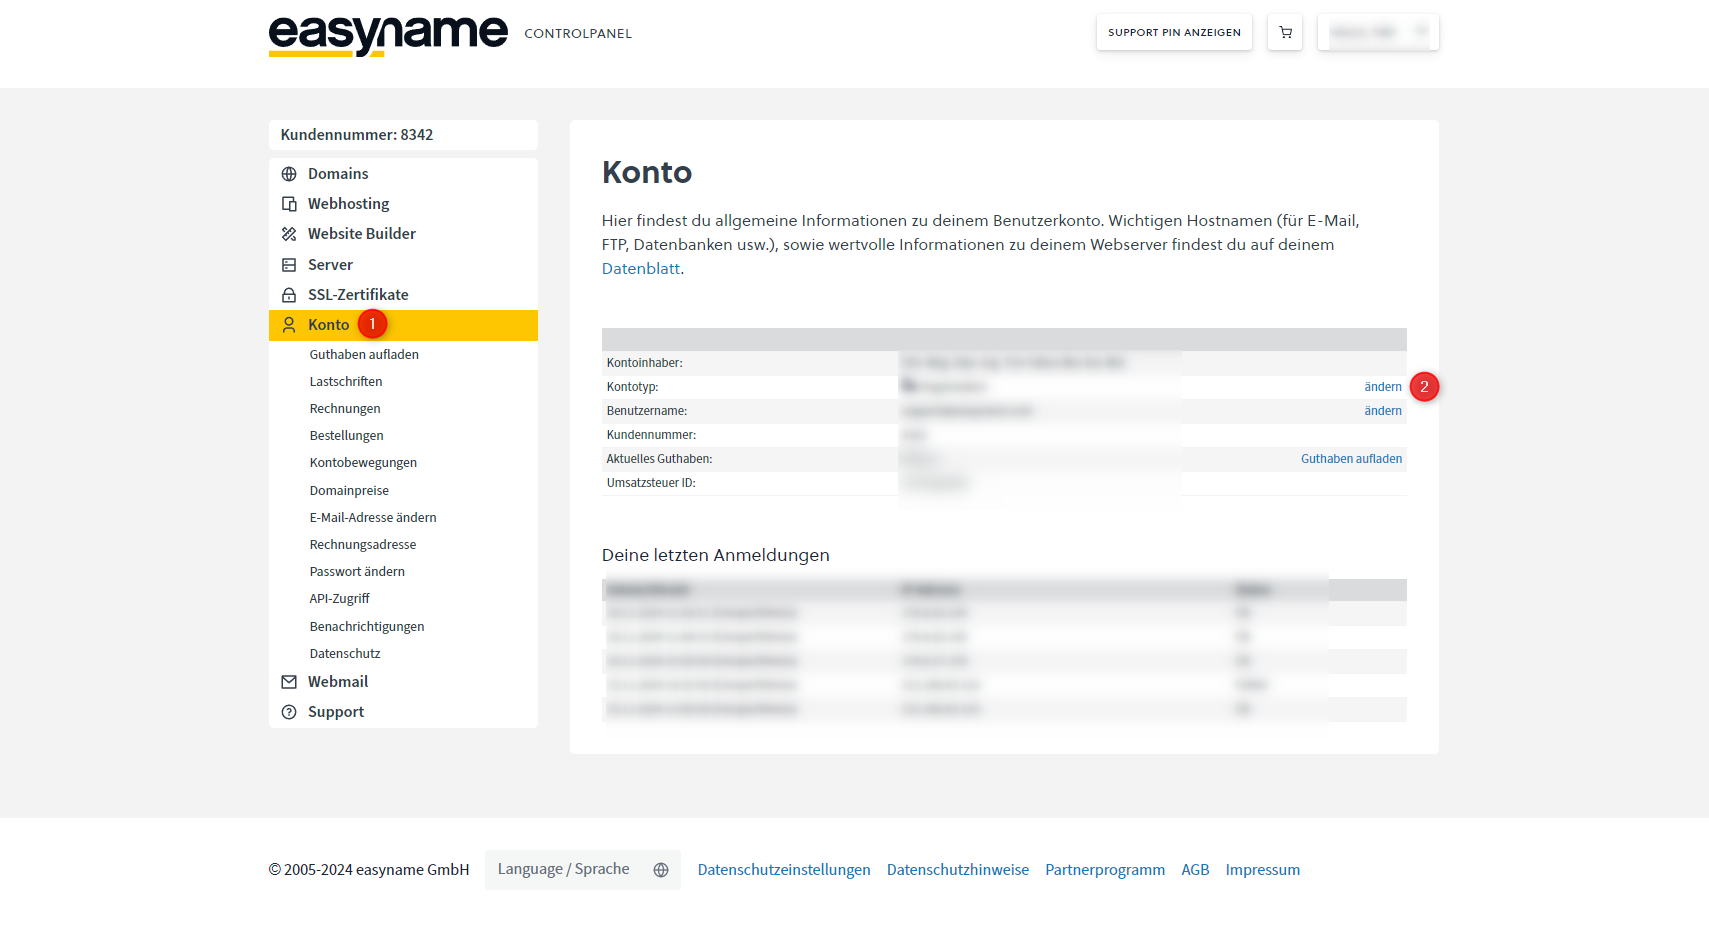Click the Server icon in the sidebar

coord(289,264)
